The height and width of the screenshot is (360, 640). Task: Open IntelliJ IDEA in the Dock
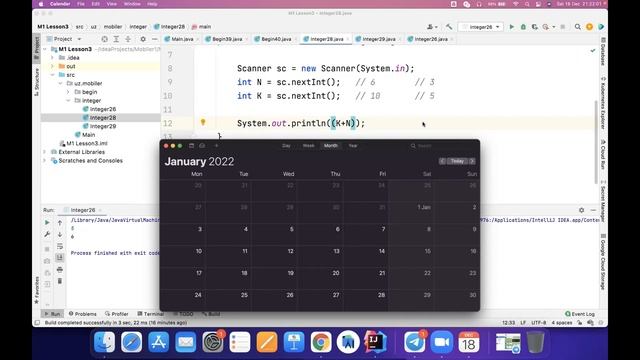point(375,342)
